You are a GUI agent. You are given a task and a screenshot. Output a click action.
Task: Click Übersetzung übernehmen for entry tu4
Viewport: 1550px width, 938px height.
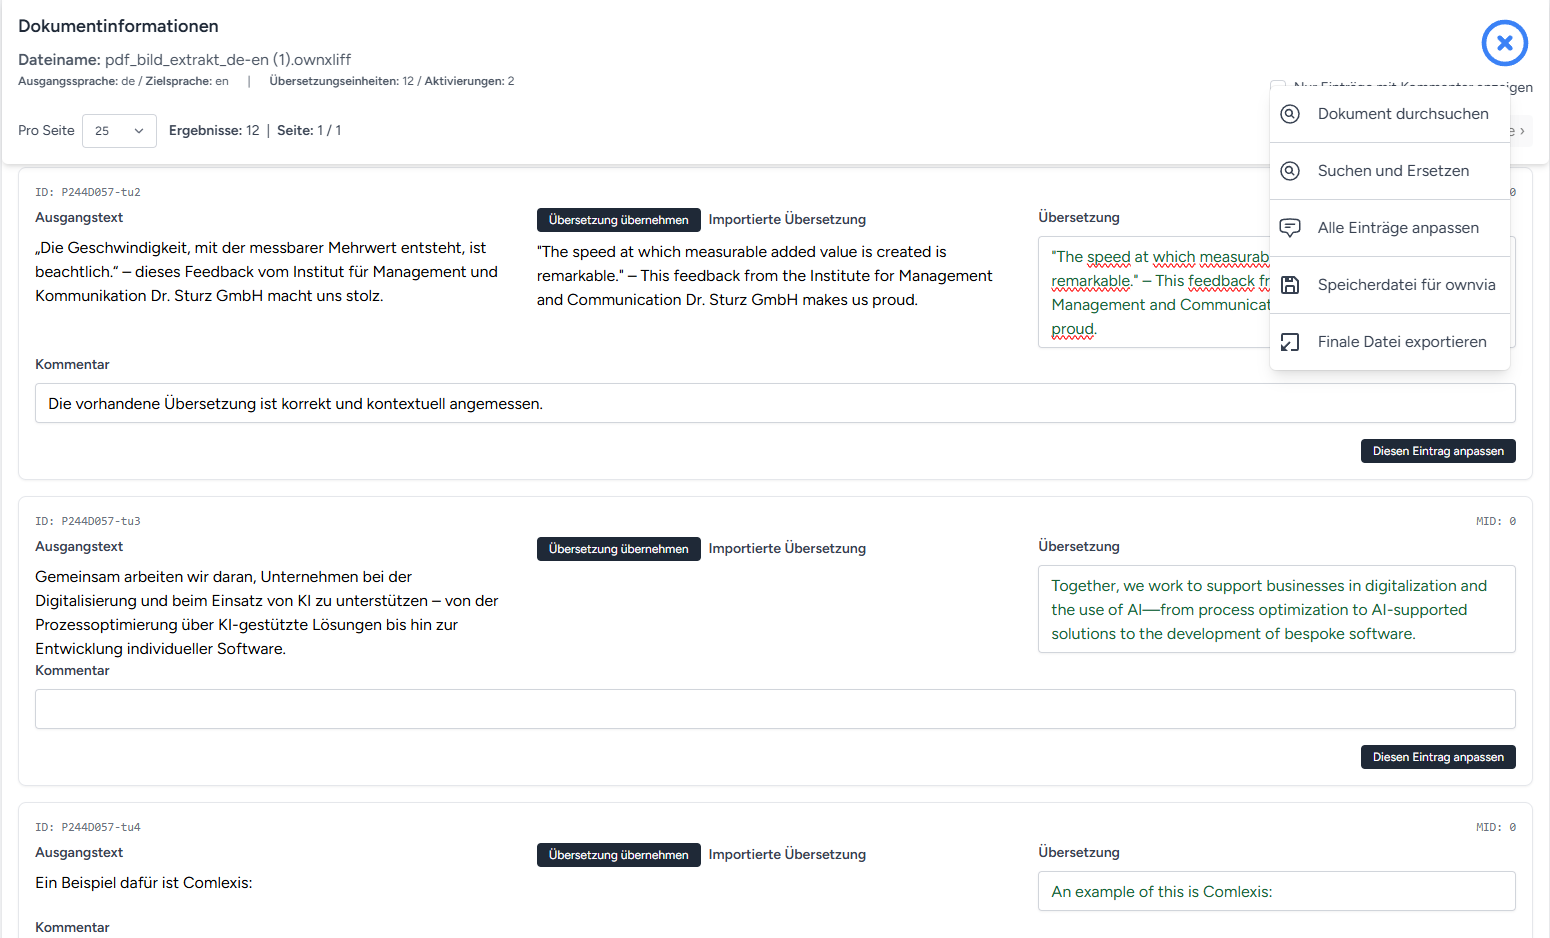pyautogui.click(x=618, y=855)
